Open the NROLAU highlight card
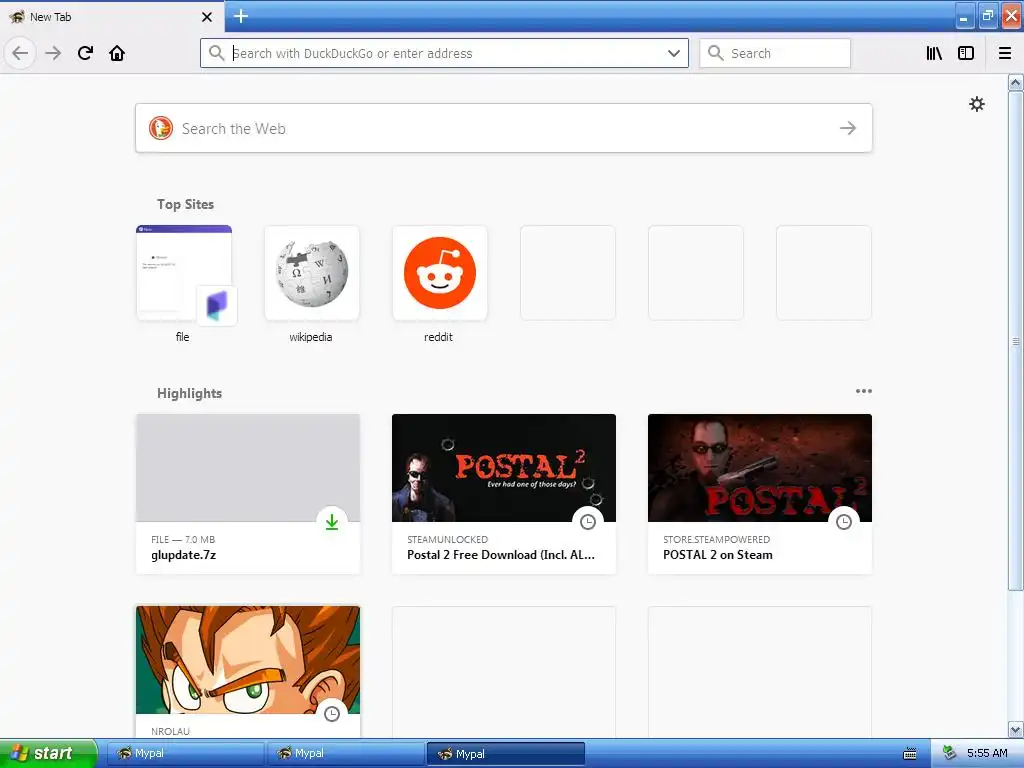The image size is (1024, 768). coord(248,671)
